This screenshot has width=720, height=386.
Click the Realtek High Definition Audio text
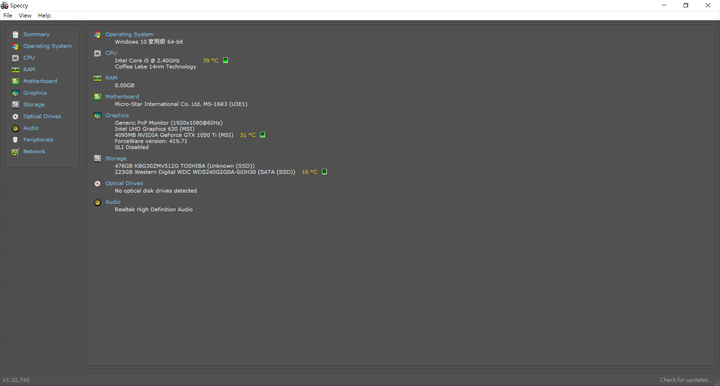pyautogui.click(x=153, y=210)
